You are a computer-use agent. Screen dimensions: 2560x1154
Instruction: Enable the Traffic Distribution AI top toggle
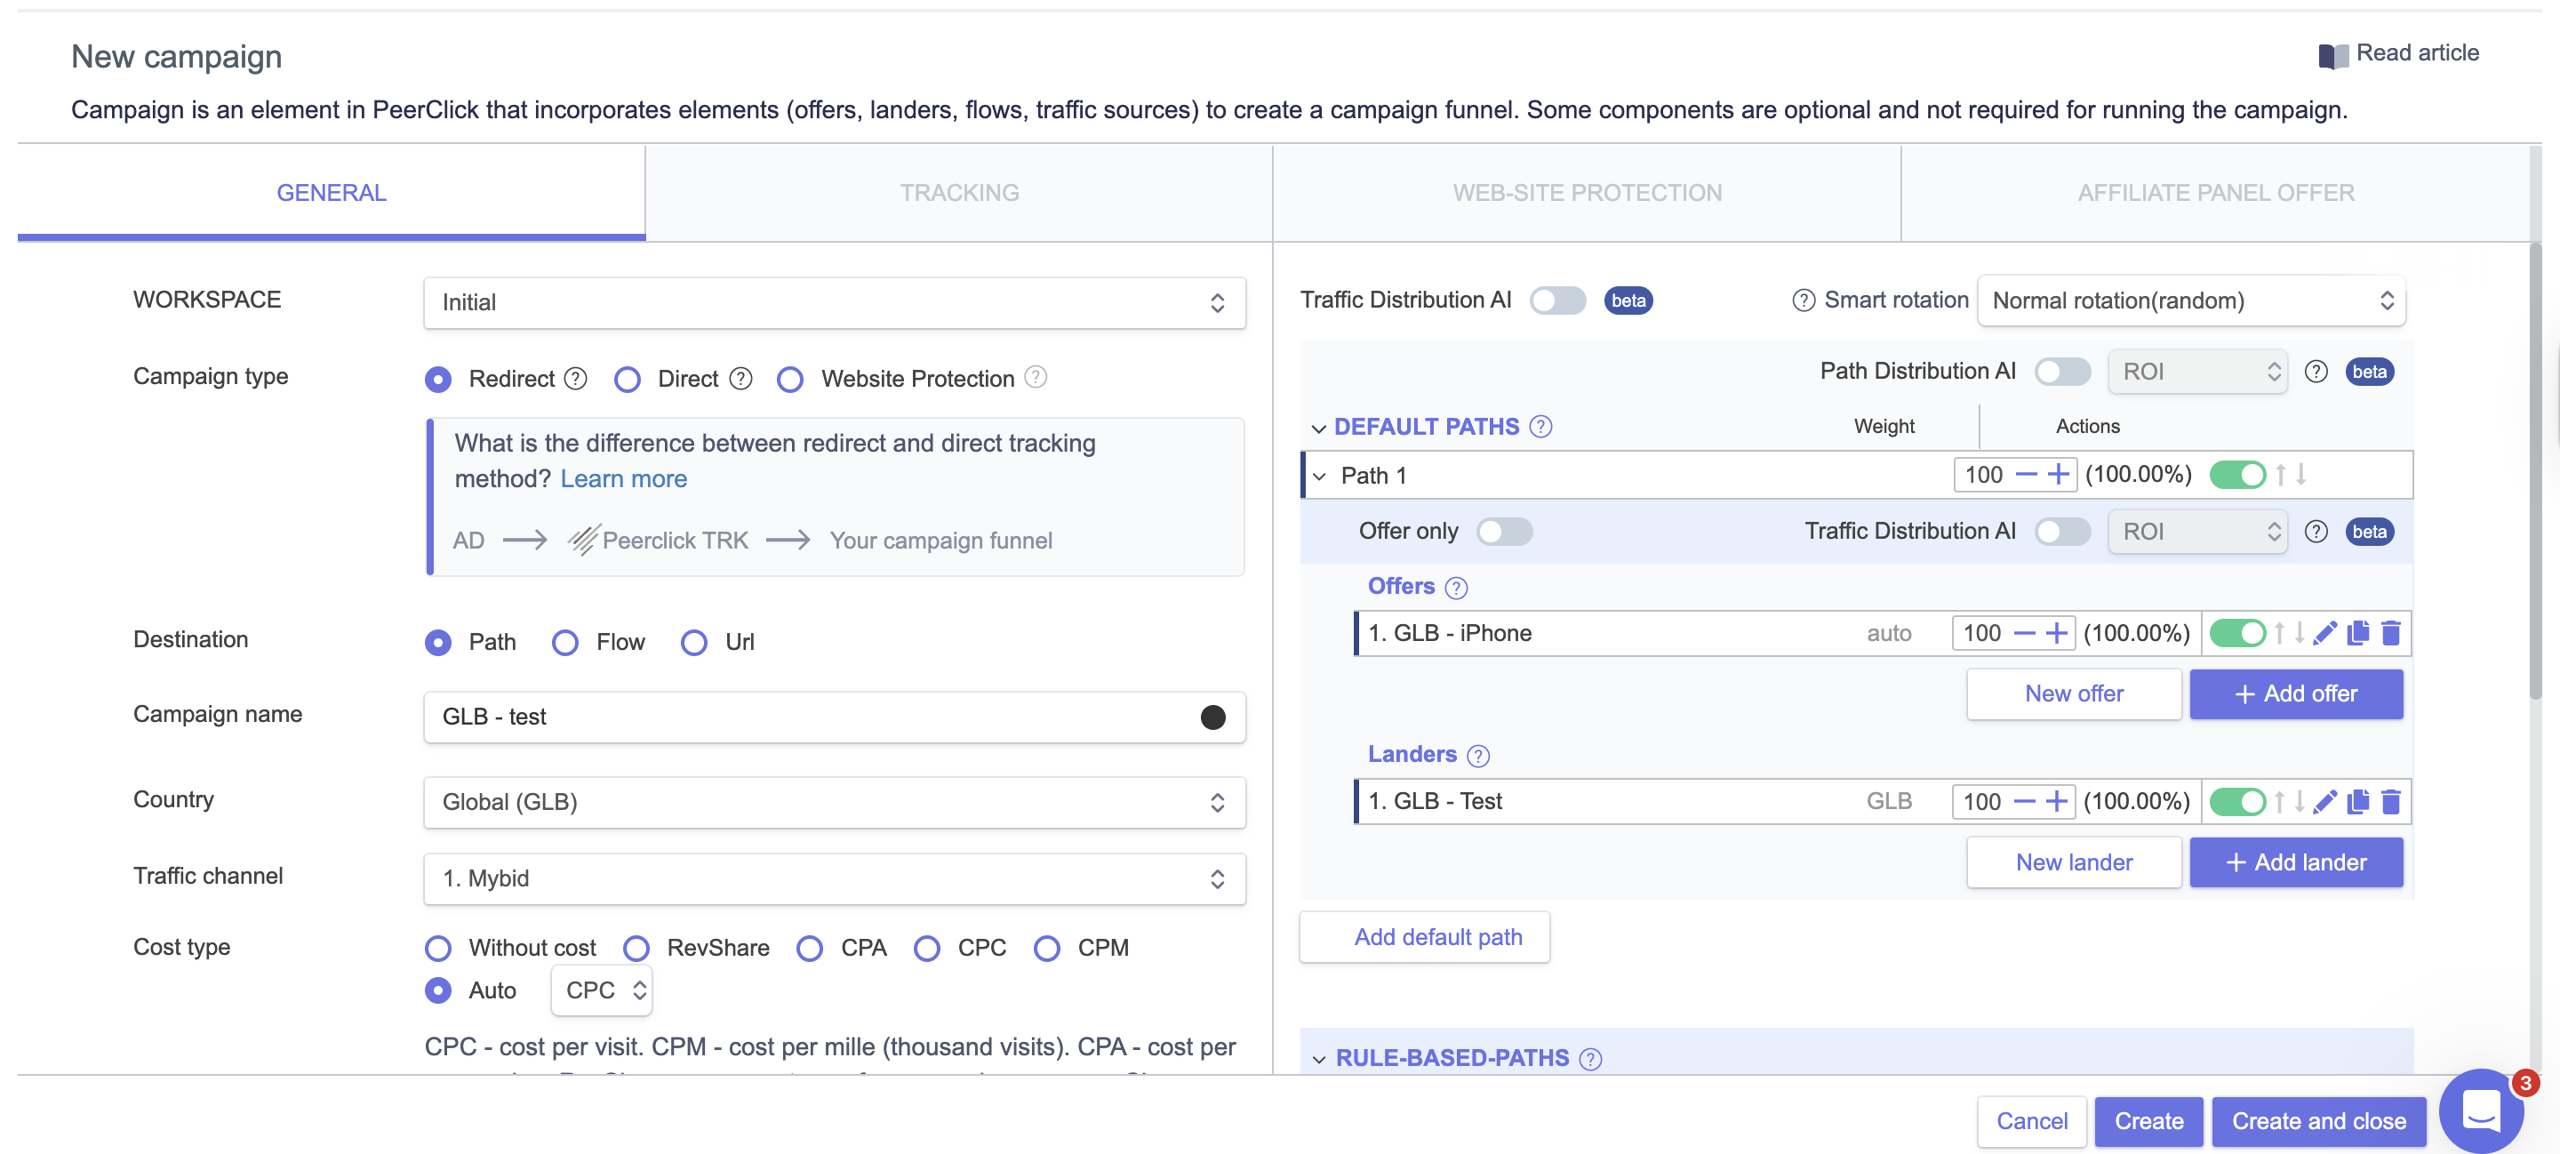pos(1558,300)
